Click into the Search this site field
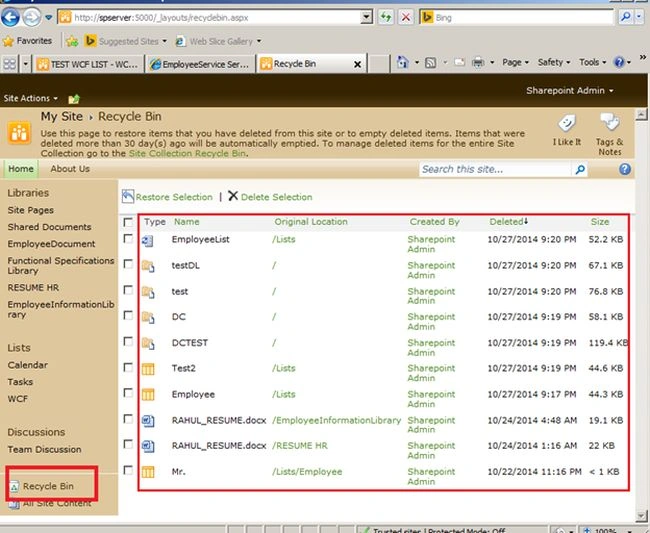This screenshot has width=650, height=533. pos(495,169)
